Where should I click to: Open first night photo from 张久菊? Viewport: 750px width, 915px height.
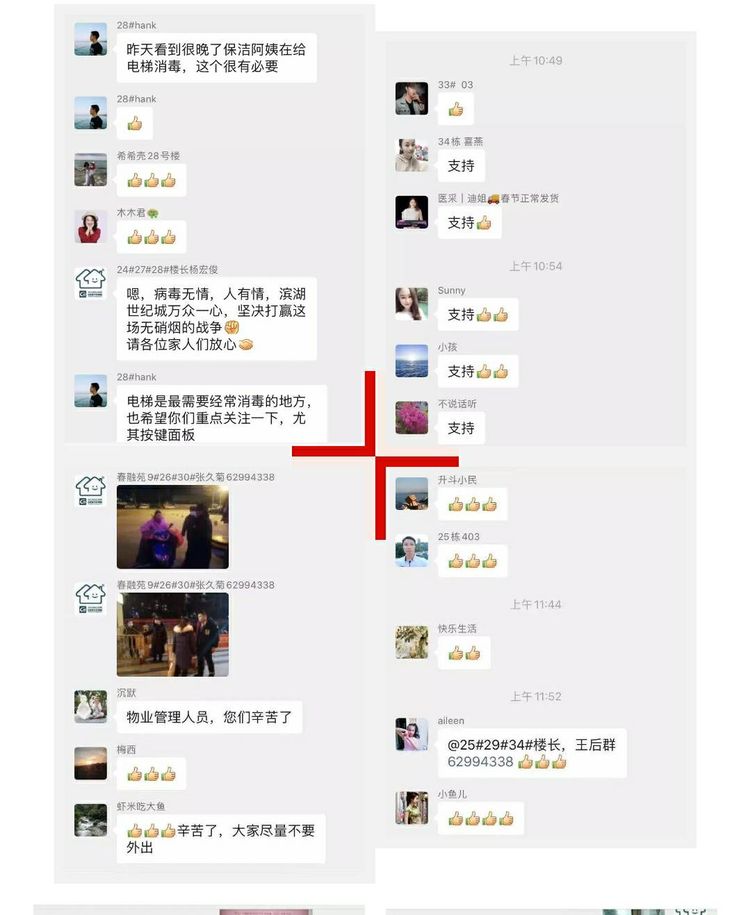click(173, 527)
